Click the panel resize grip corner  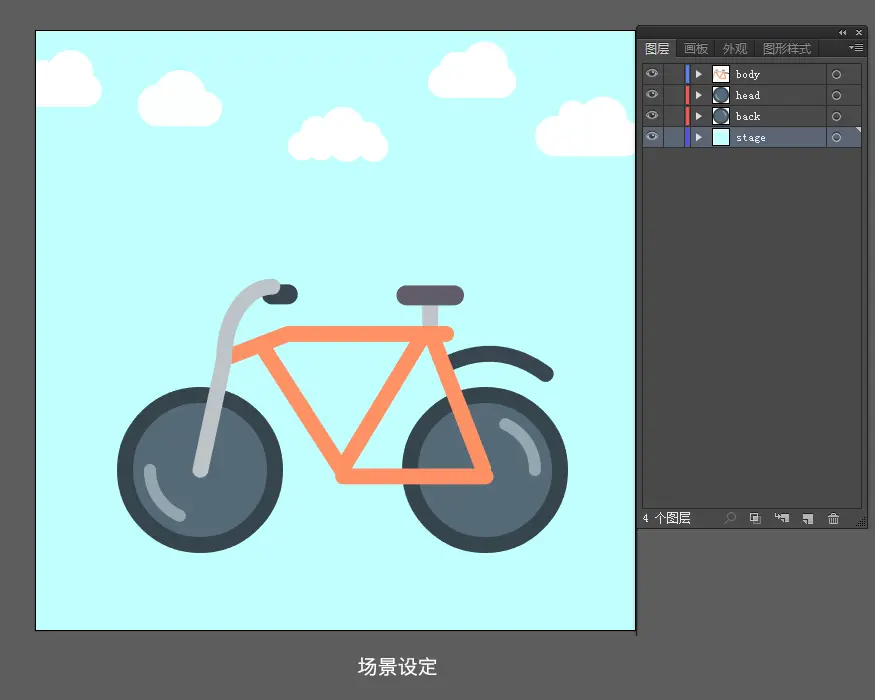coord(861,522)
